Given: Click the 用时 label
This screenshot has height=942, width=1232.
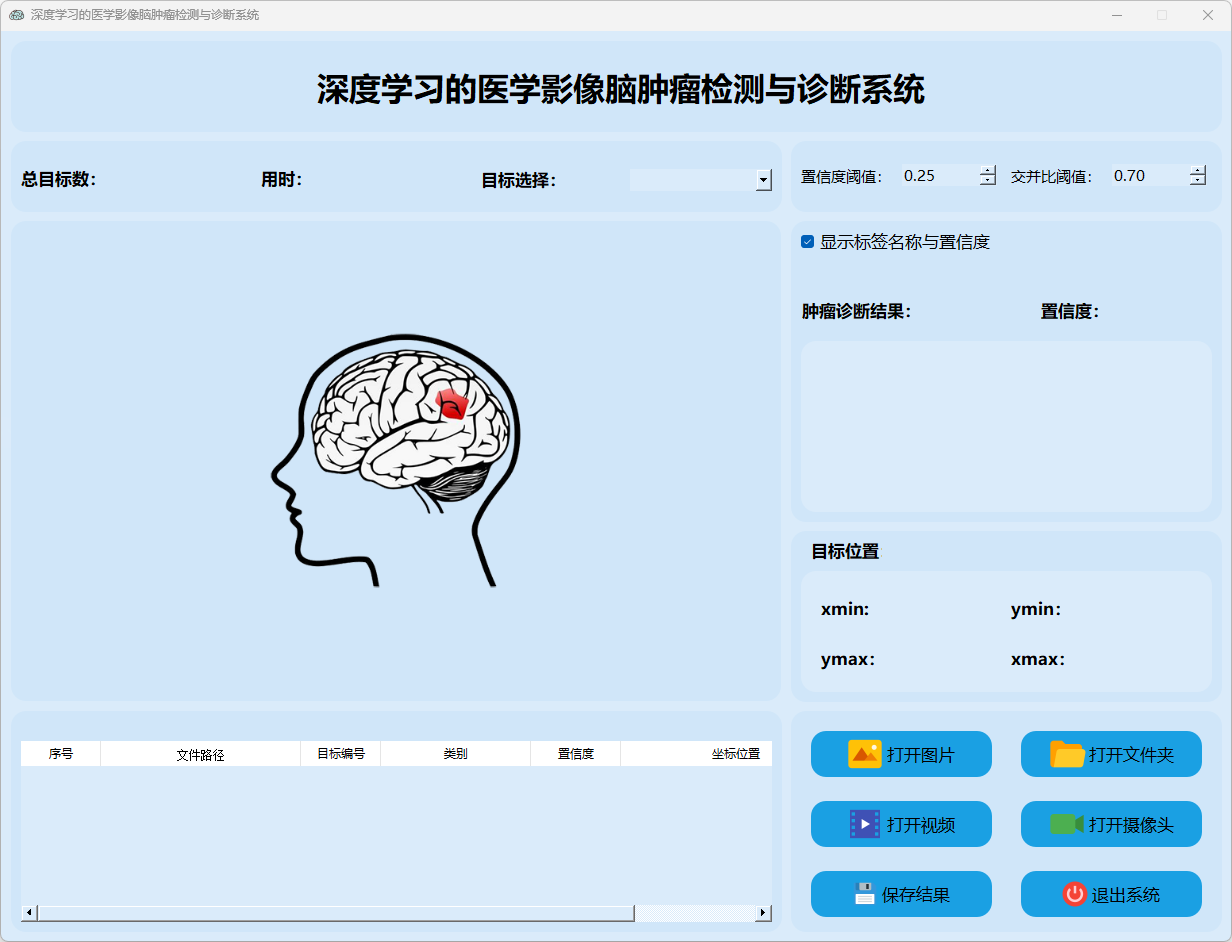Looking at the screenshot, I should 282,180.
